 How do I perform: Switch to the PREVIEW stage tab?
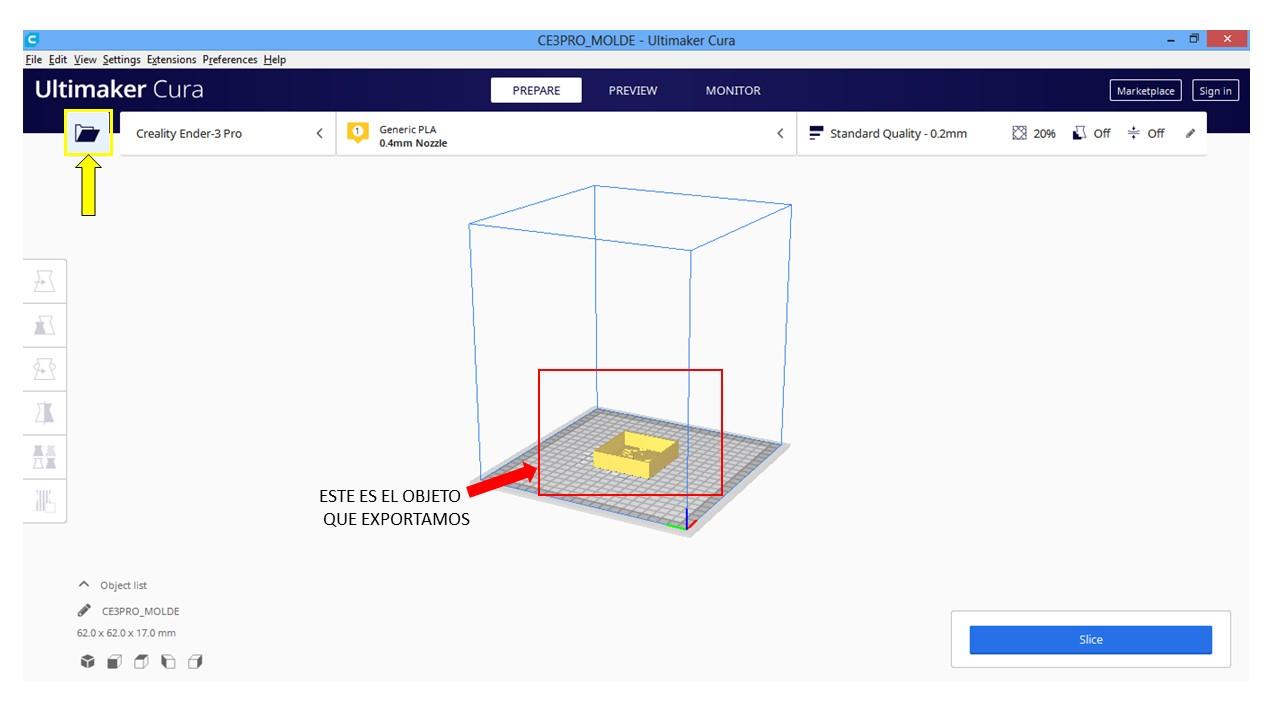(x=633, y=90)
